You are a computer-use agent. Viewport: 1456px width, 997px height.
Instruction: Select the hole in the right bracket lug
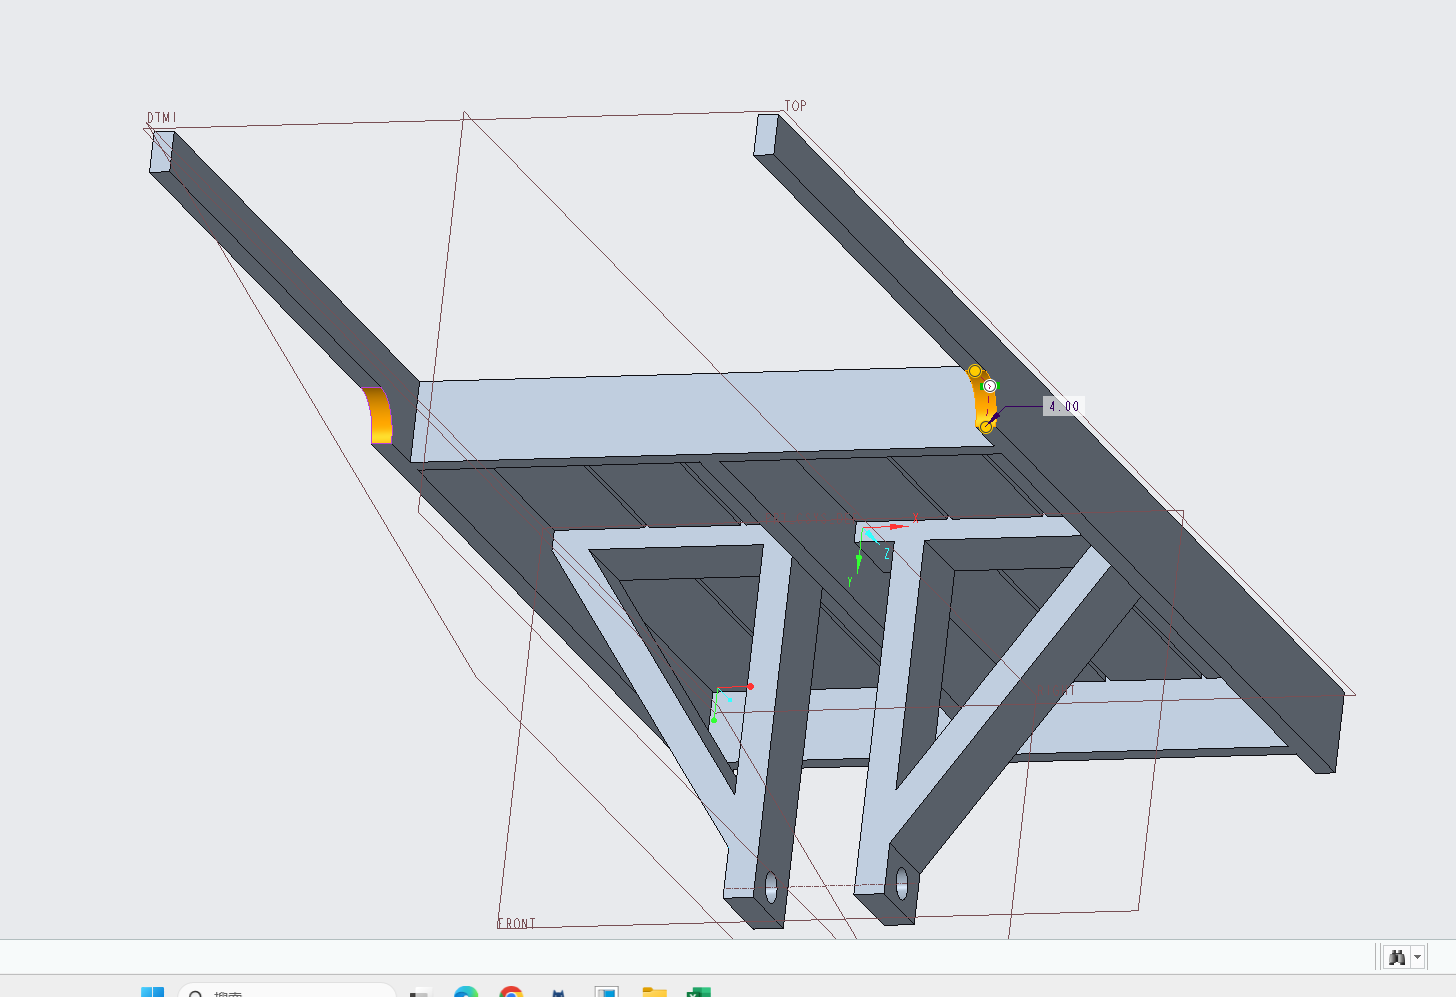point(902,883)
